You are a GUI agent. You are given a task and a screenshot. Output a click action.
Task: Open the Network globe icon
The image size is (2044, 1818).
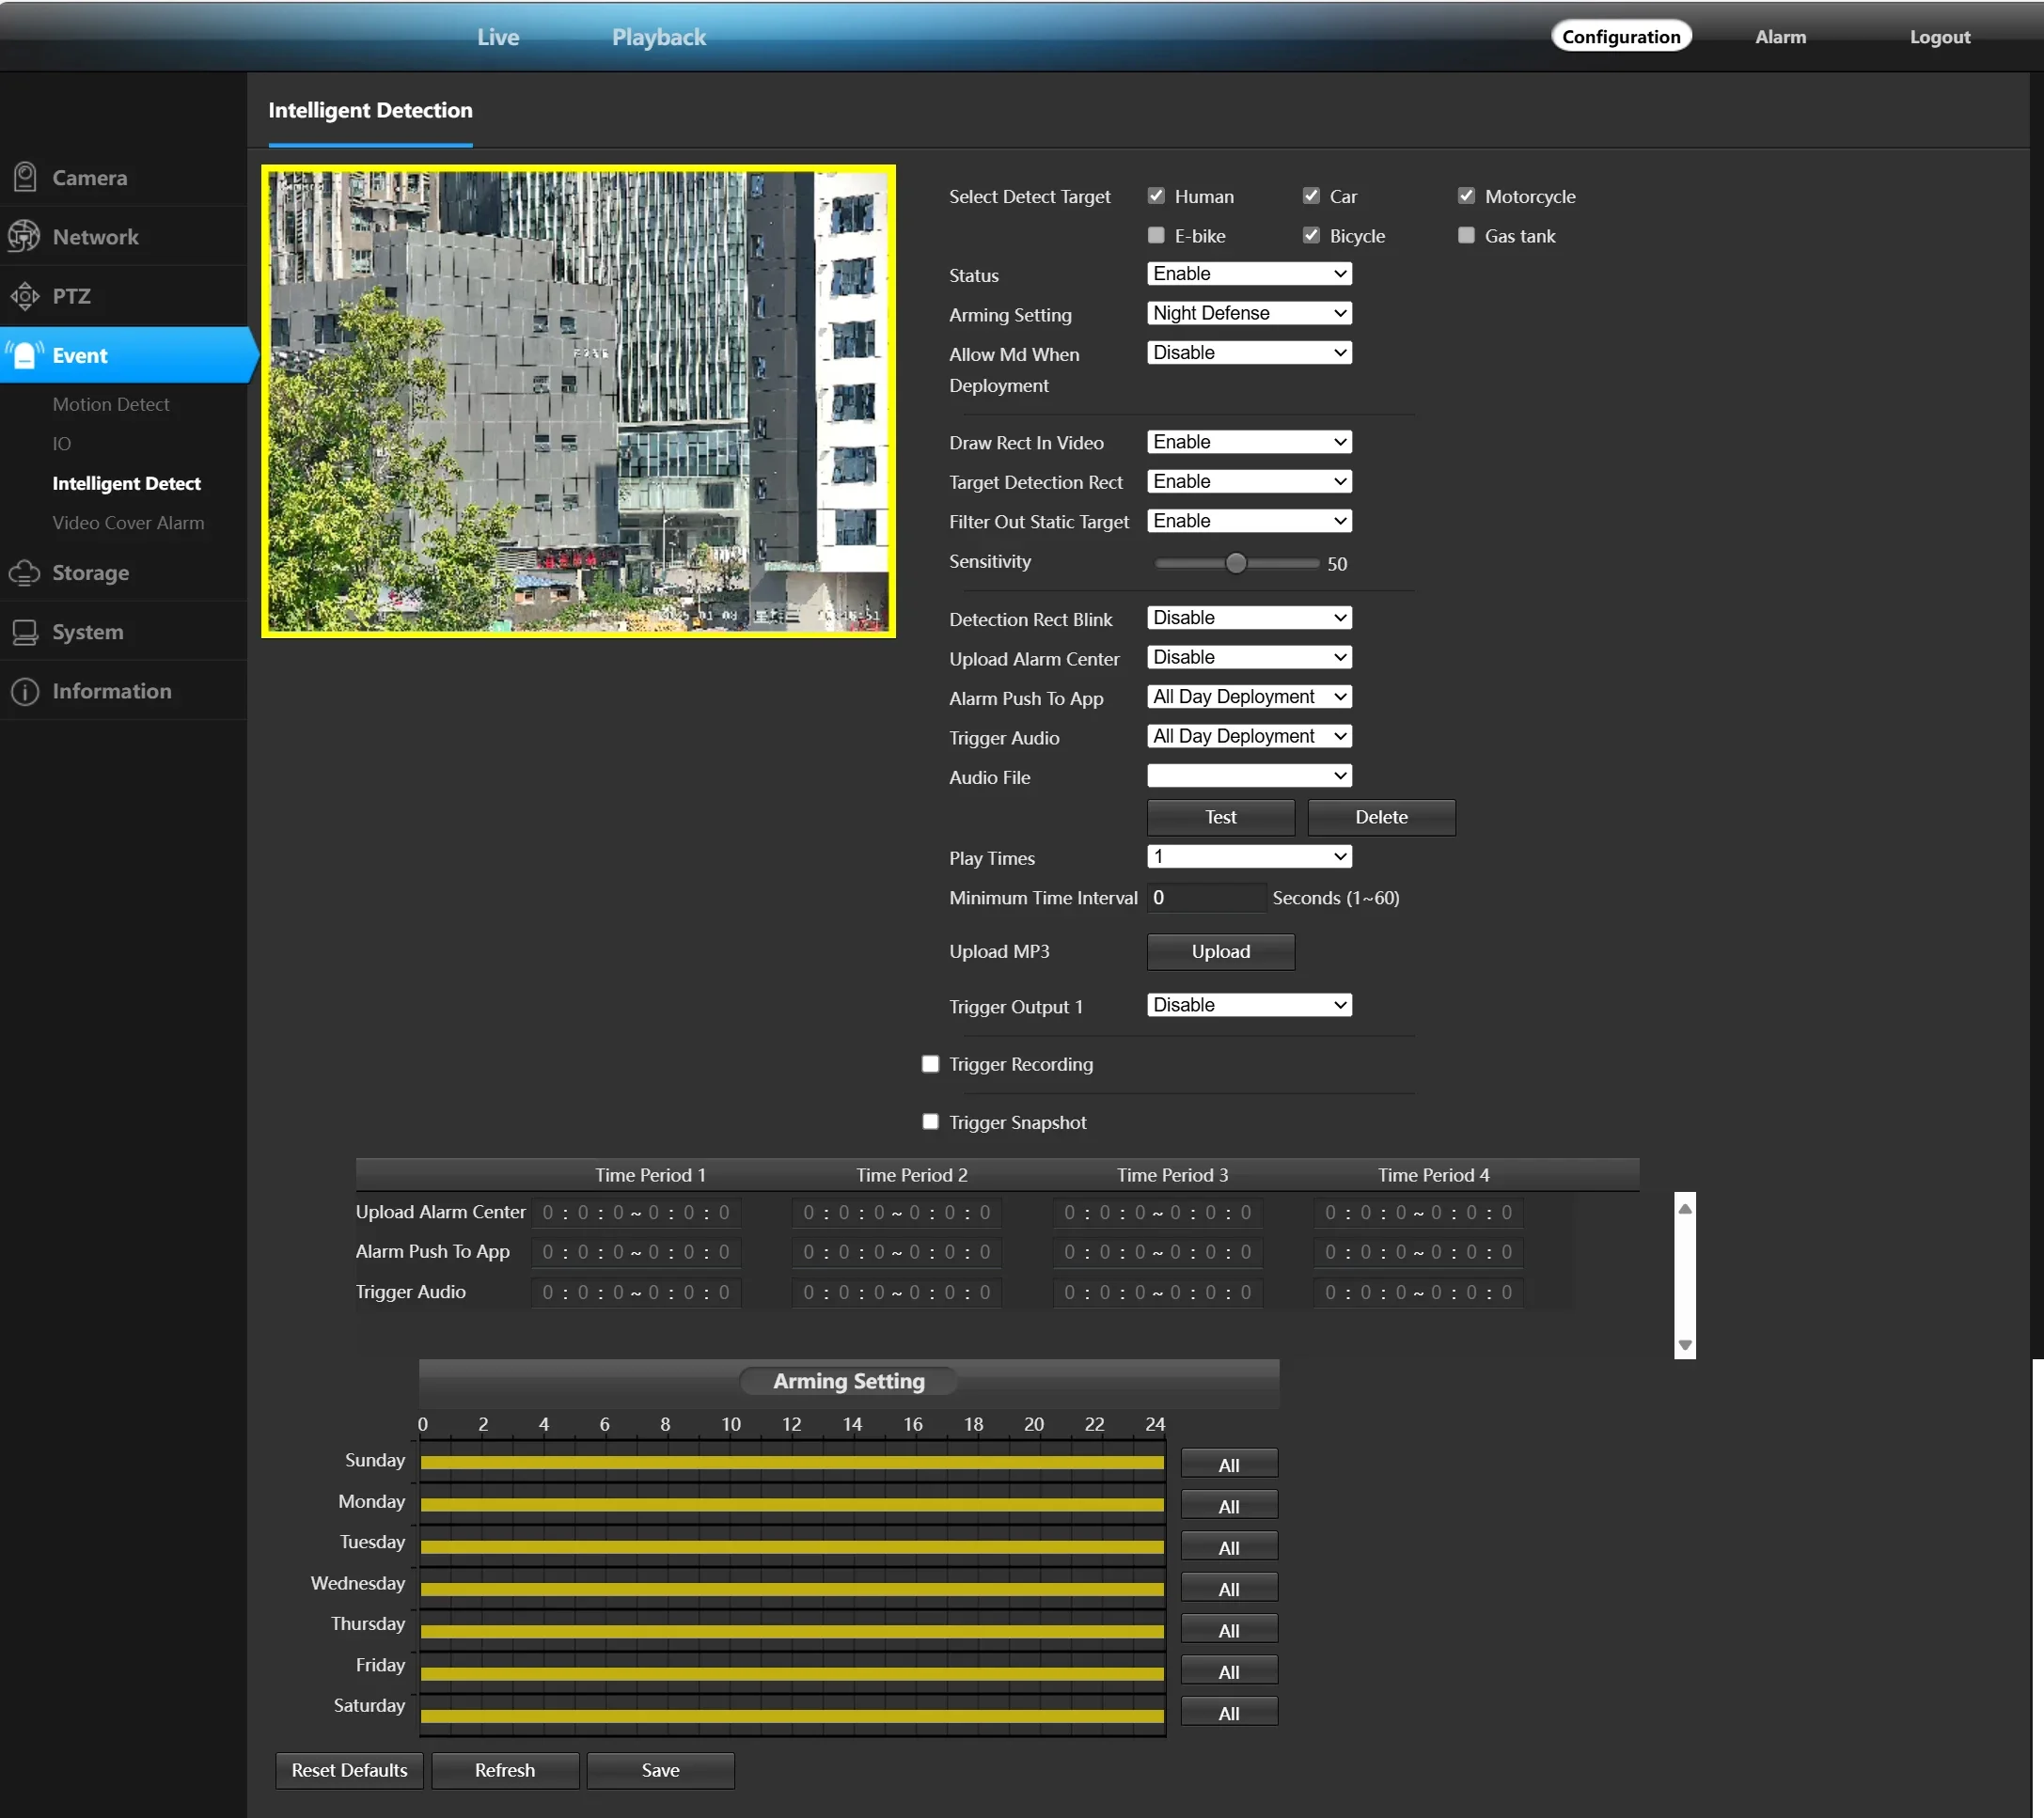pyautogui.click(x=25, y=237)
